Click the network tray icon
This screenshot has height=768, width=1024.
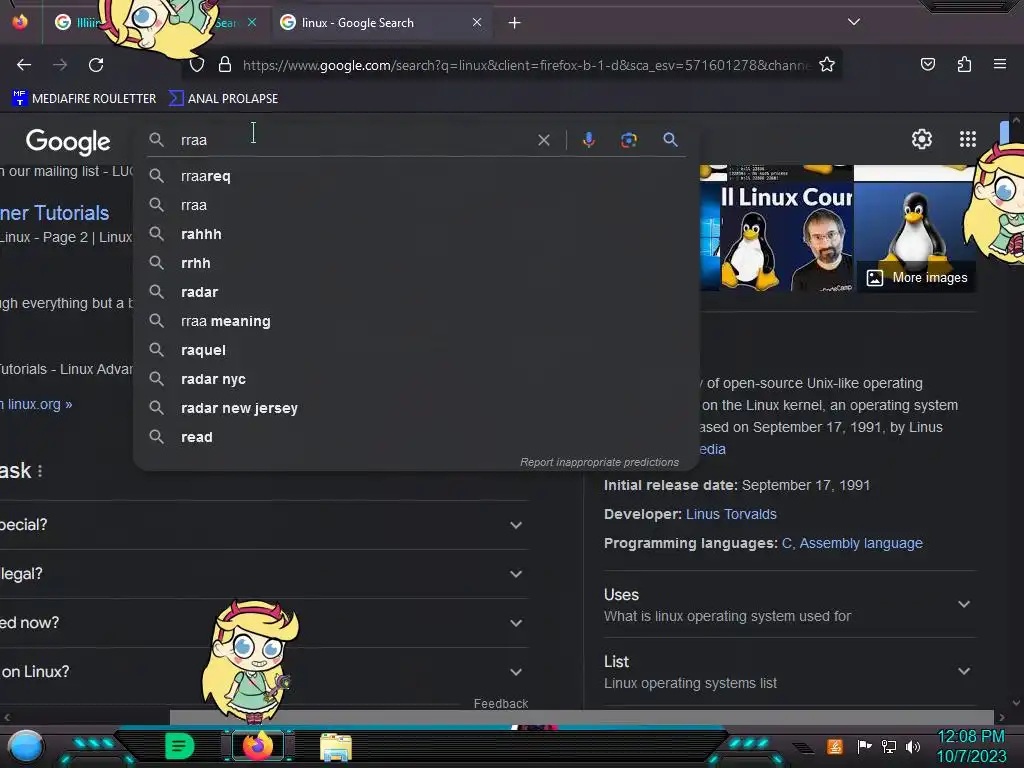pos(889,746)
